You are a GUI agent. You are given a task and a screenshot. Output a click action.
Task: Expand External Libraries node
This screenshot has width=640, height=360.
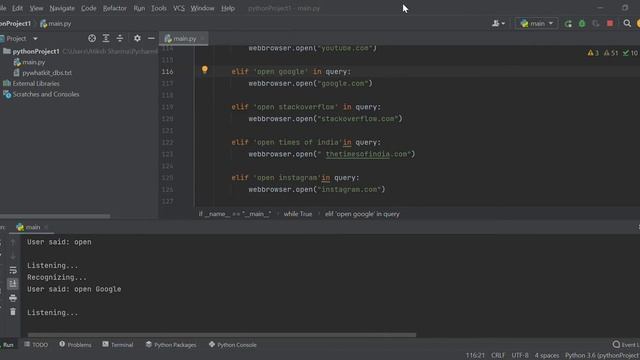(36, 84)
